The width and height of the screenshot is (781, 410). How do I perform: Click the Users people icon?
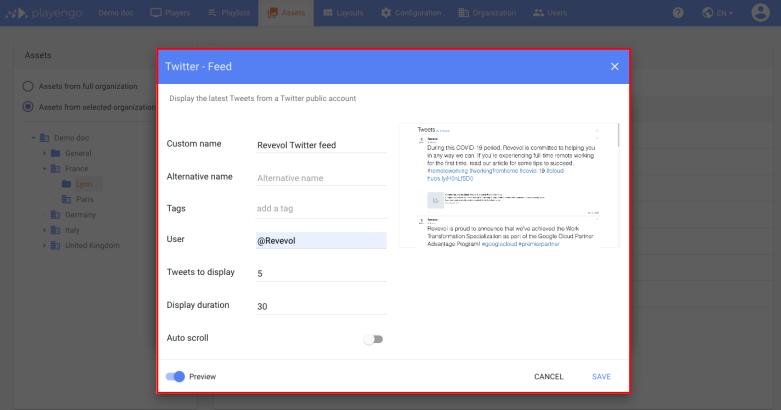click(538, 13)
